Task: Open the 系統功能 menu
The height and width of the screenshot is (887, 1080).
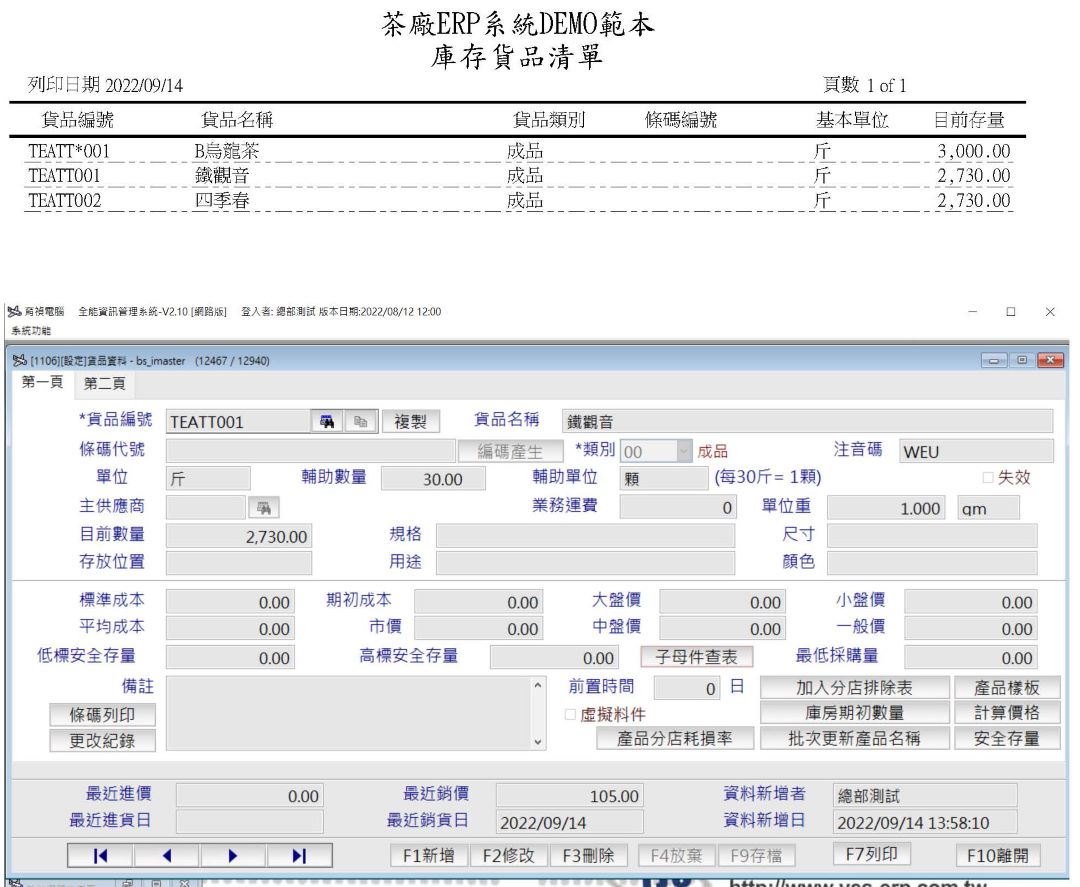Action: pos(31,331)
